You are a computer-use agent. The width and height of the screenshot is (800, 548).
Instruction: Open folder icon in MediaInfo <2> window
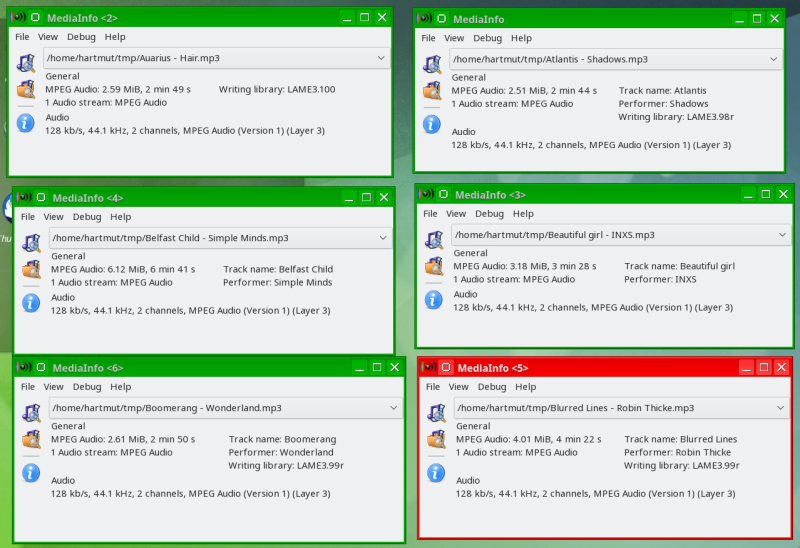(26, 89)
